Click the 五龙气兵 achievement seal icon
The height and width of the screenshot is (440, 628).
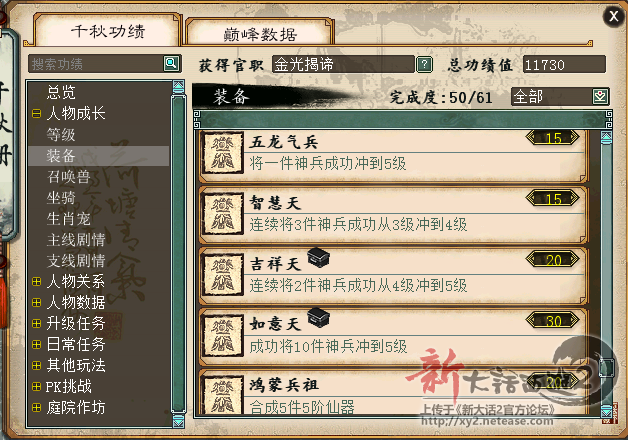(223, 153)
